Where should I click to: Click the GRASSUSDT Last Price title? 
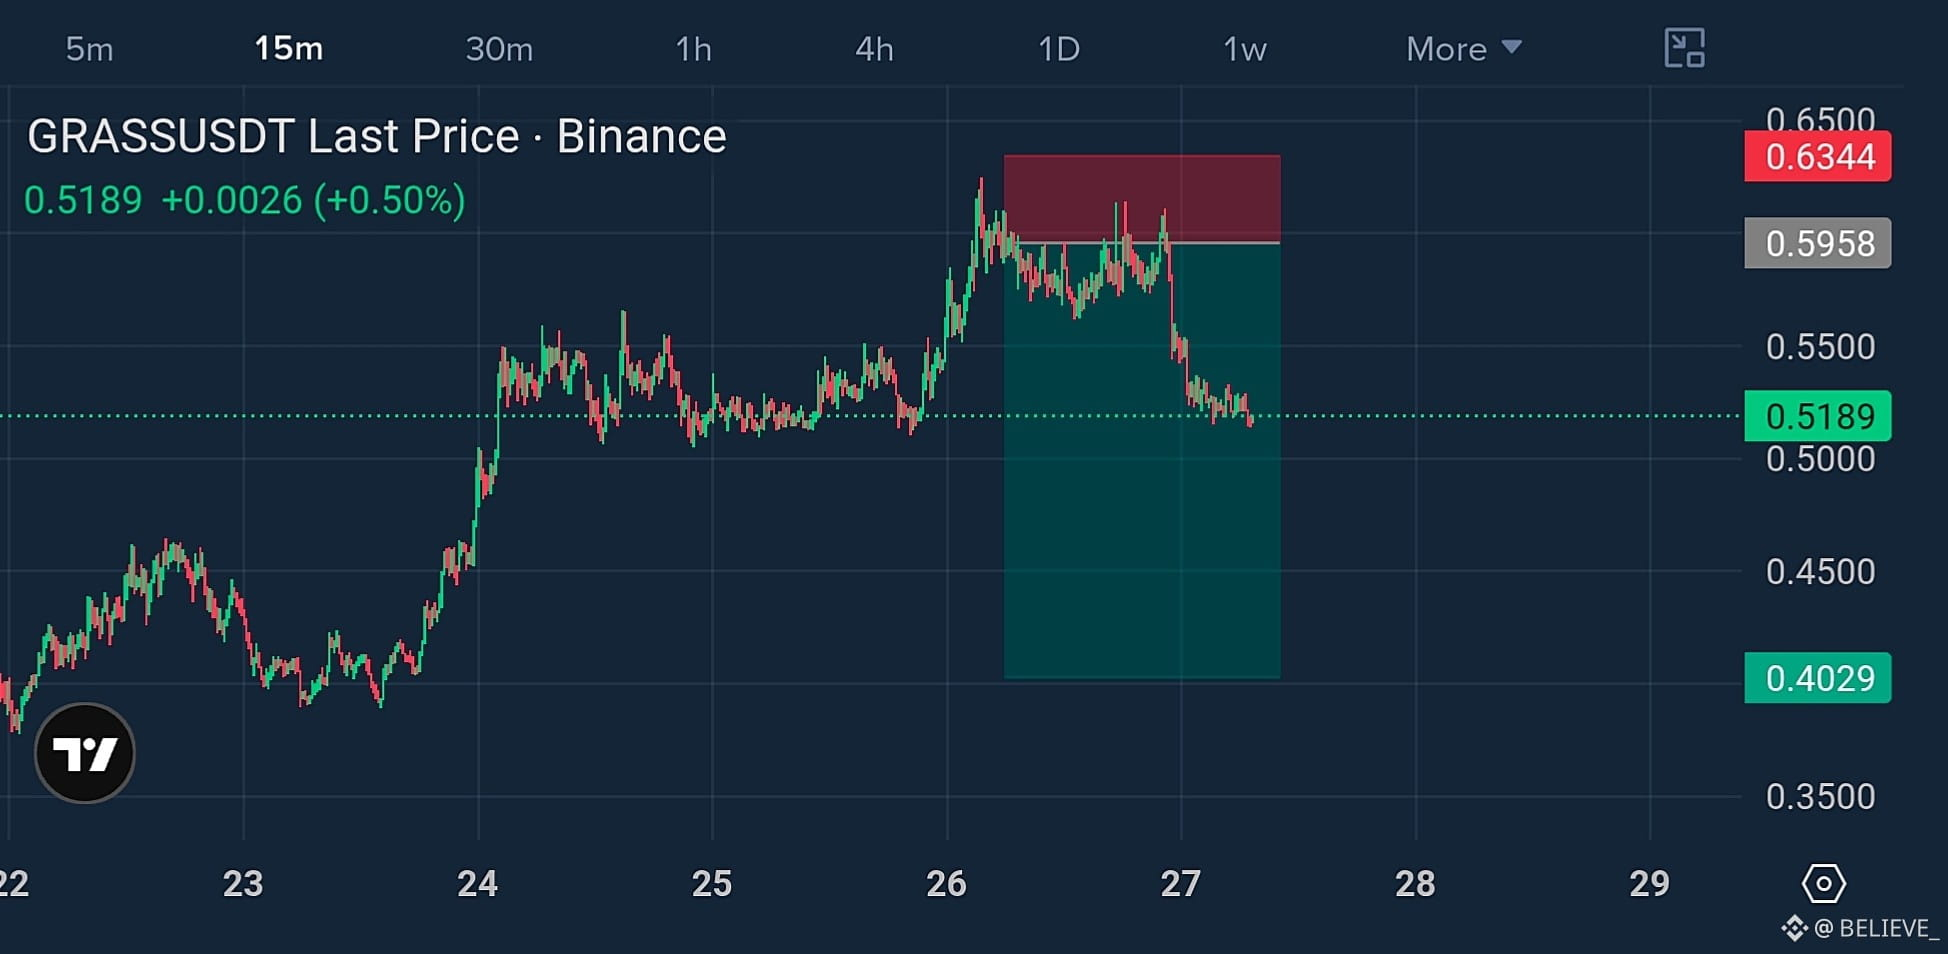pos(376,136)
